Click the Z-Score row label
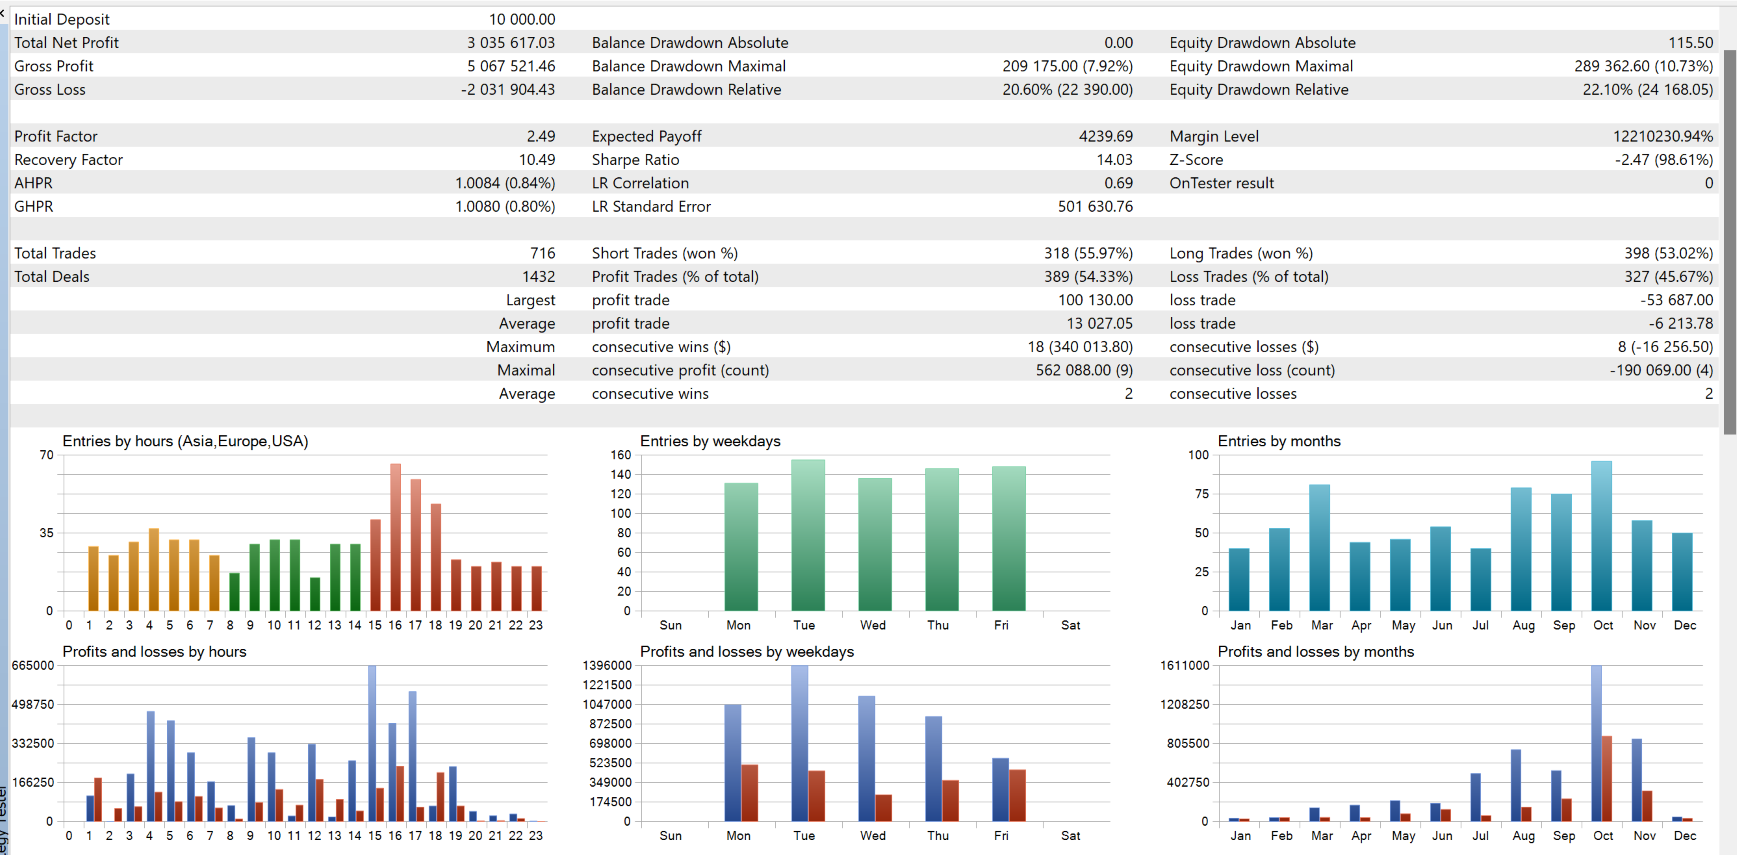This screenshot has height=855, width=1737. click(1196, 160)
